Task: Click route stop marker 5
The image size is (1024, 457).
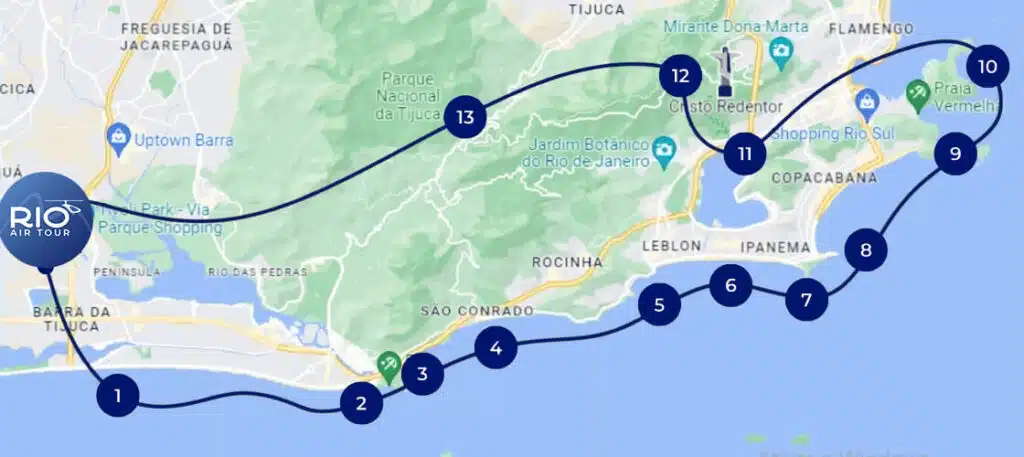Action: coord(659,305)
